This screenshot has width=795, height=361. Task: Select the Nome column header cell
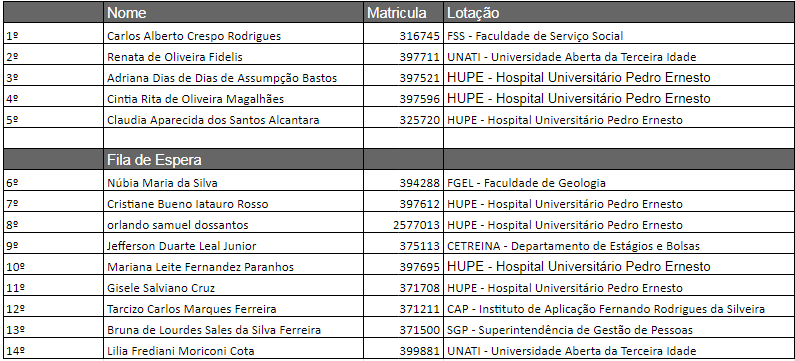coord(233,13)
